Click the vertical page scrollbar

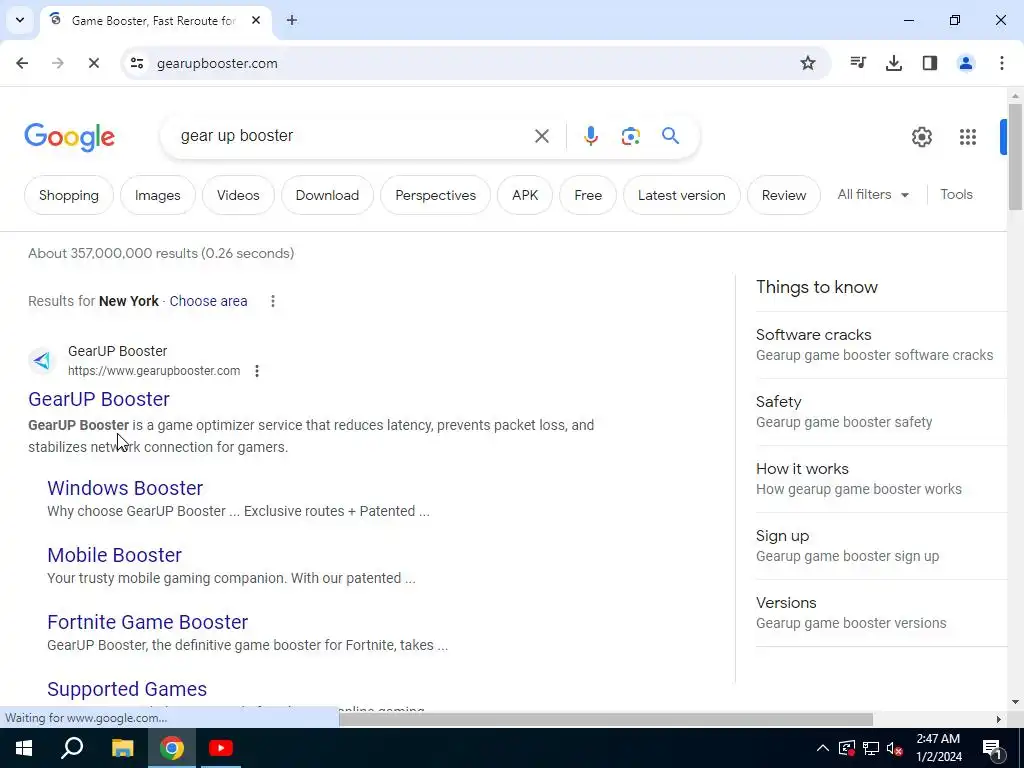point(1015,157)
